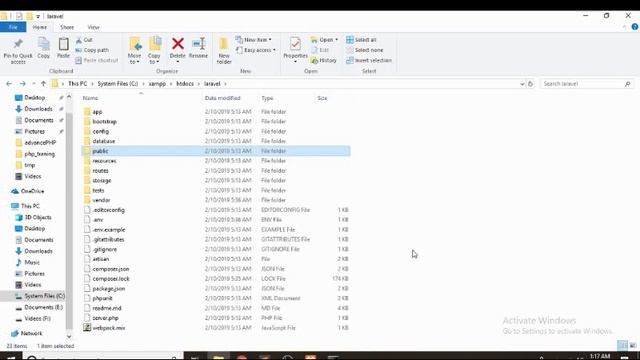Select the public folder

pos(216,151)
